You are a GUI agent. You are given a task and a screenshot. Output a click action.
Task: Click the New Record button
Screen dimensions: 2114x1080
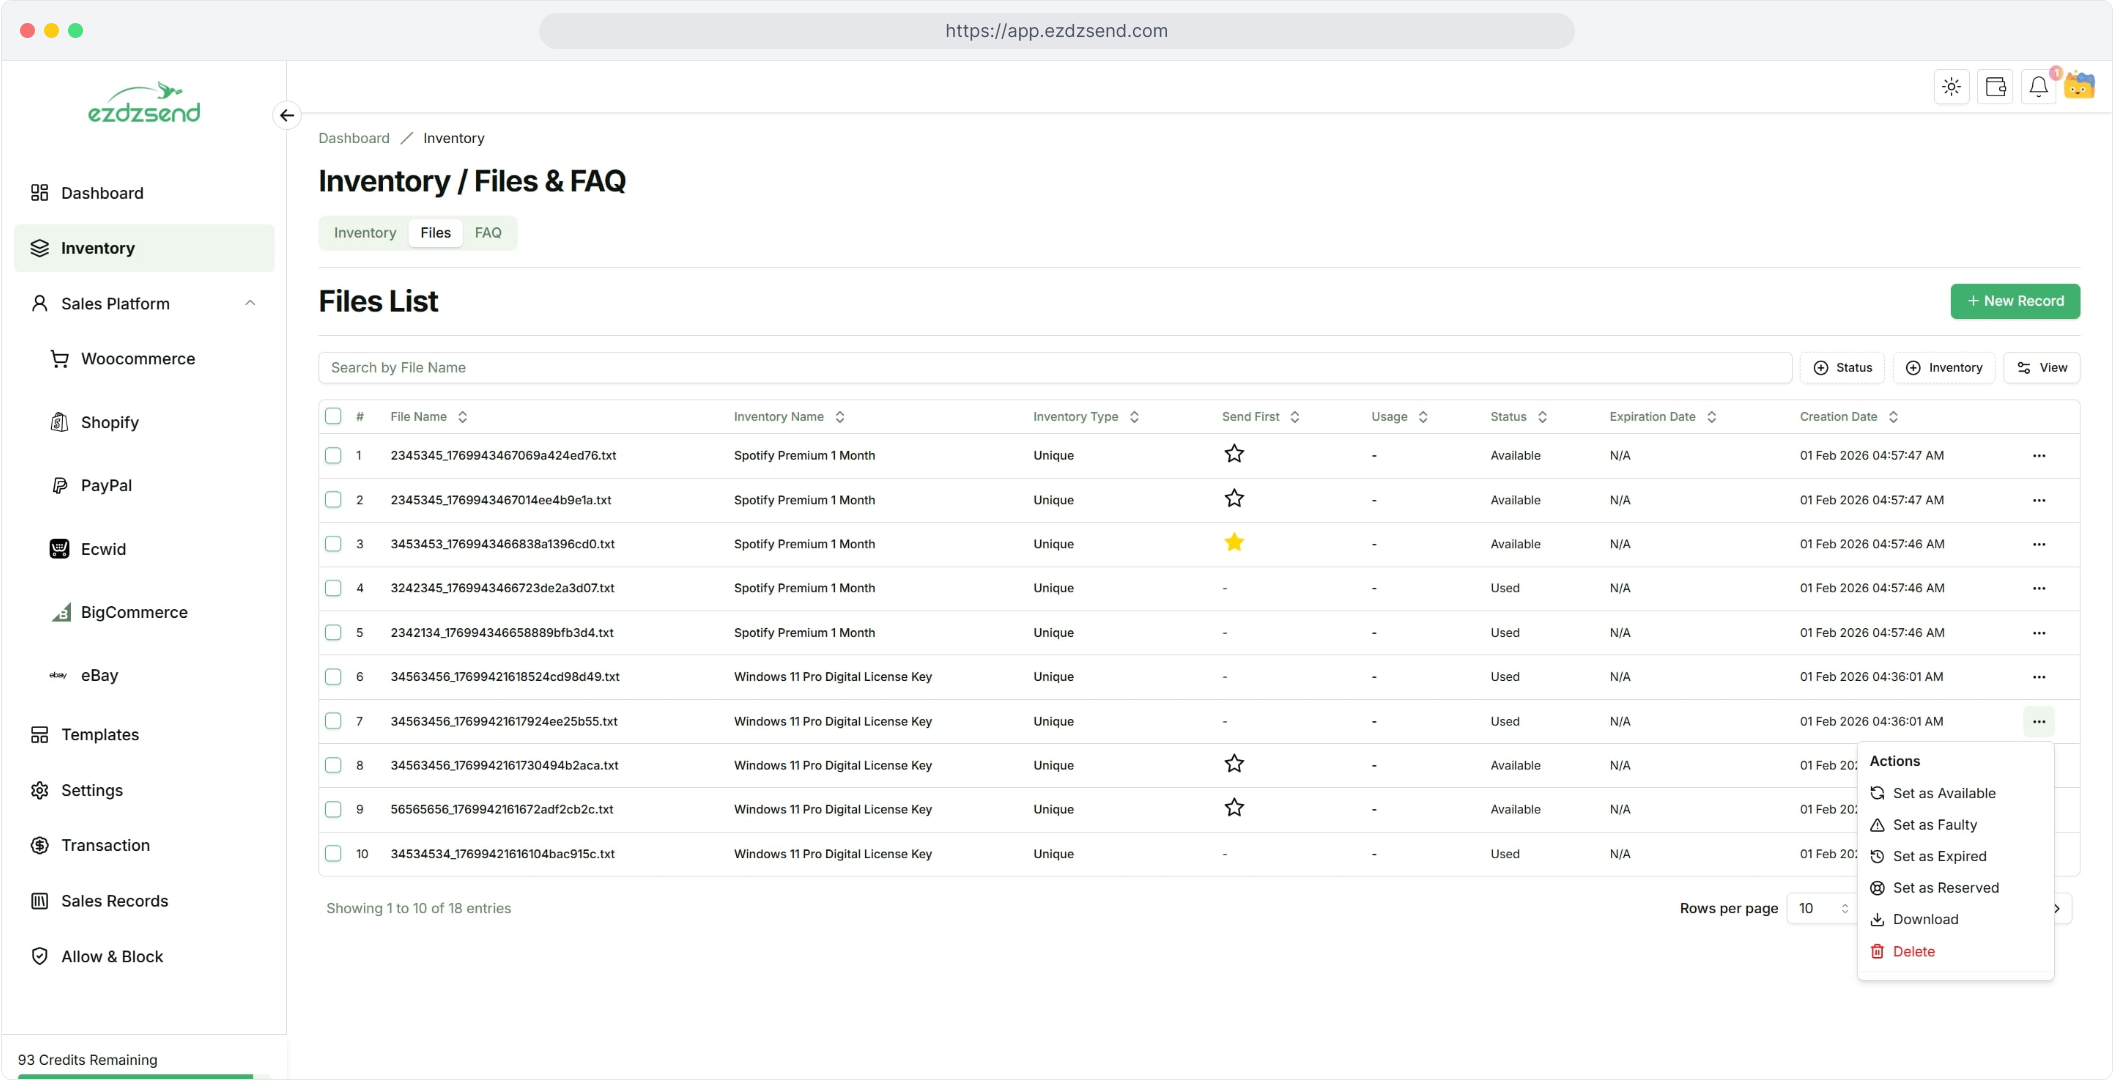pos(2014,301)
